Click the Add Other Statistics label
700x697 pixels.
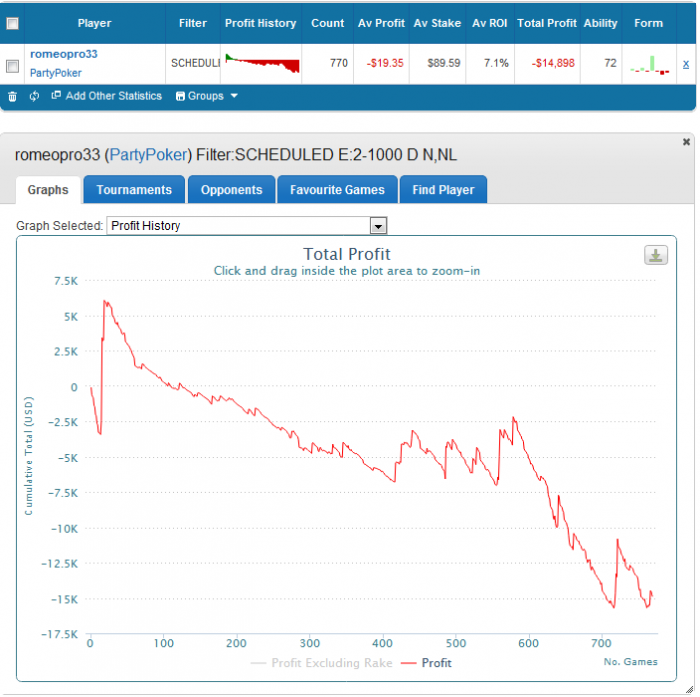tap(113, 96)
